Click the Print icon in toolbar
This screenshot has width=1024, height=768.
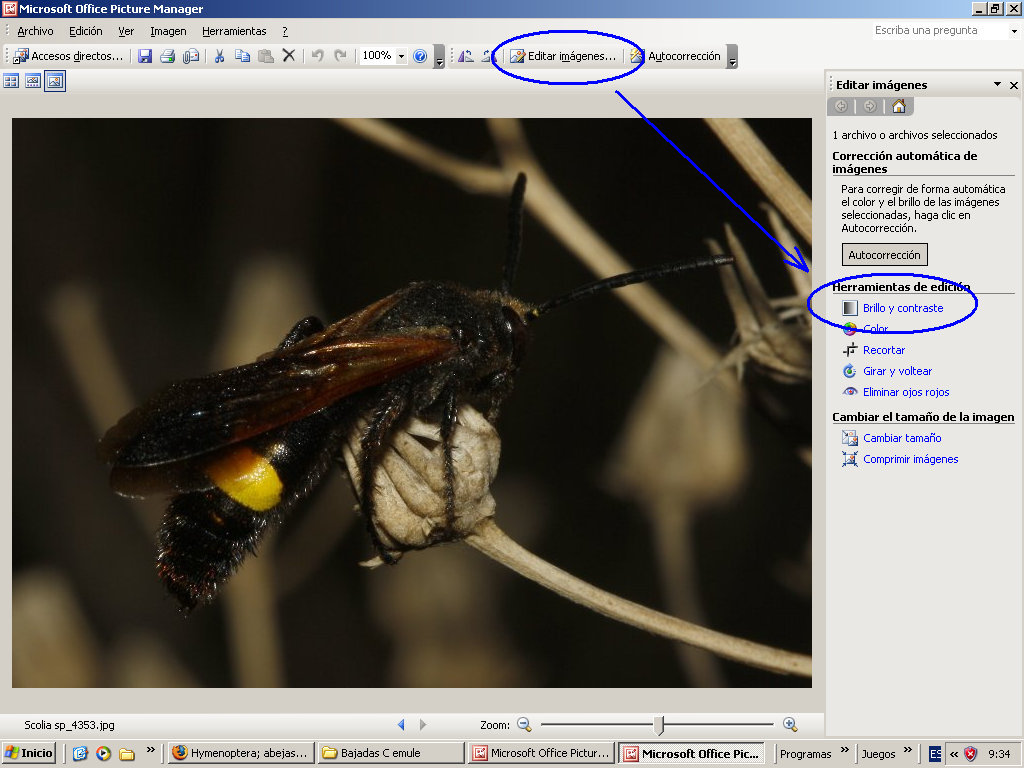tap(168, 56)
